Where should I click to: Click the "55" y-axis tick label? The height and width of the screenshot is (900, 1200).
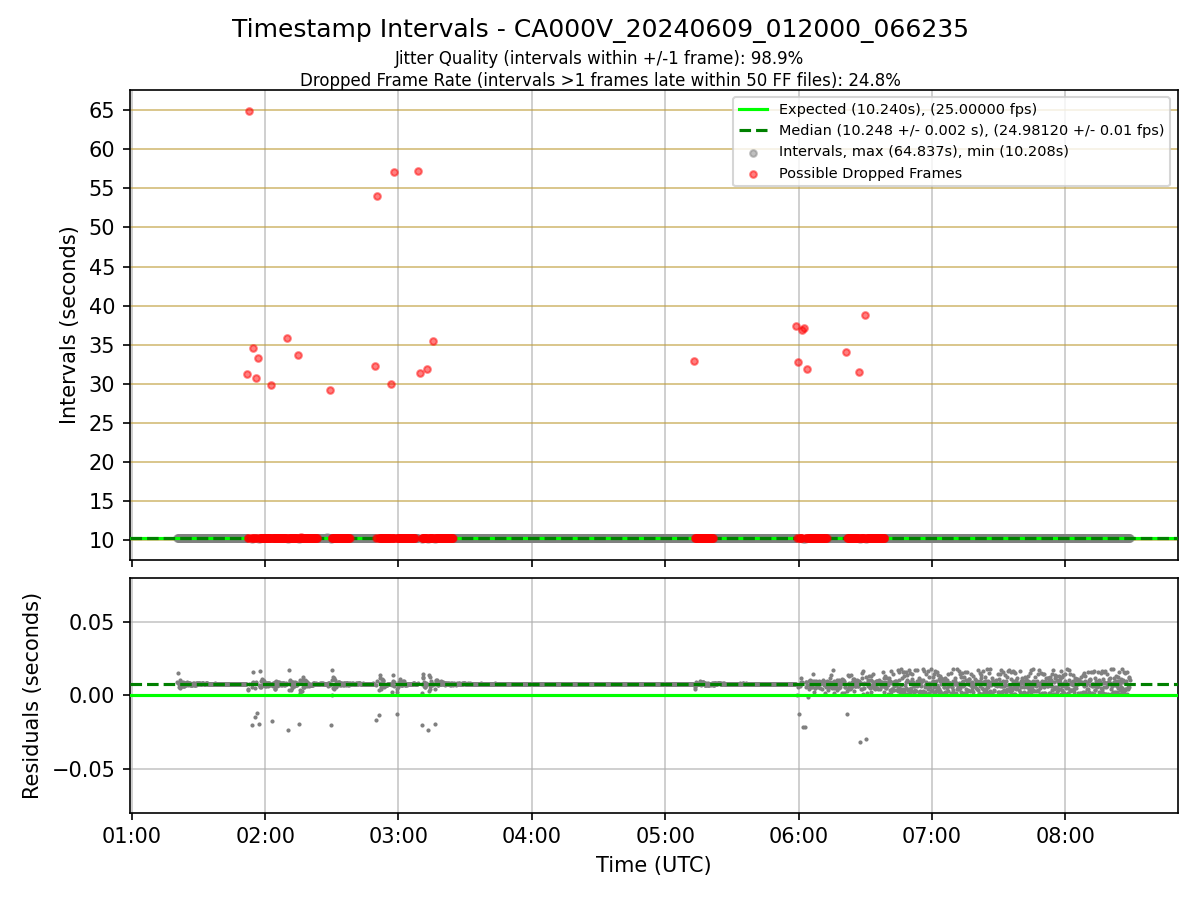click(105, 188)
